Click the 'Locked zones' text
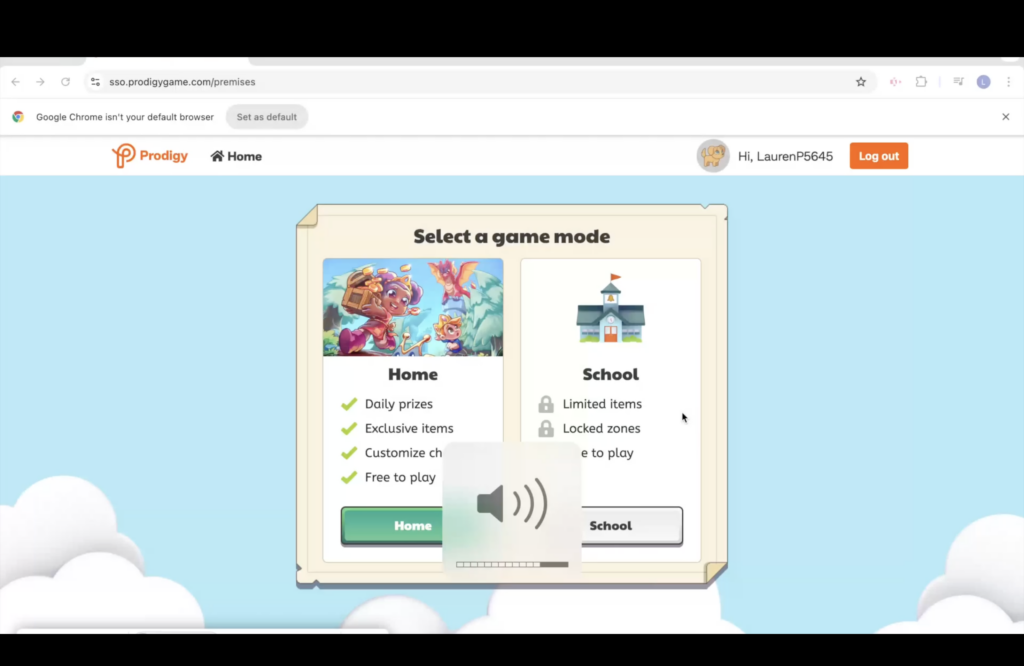The image size is (1024, 666). click(601, 428)
